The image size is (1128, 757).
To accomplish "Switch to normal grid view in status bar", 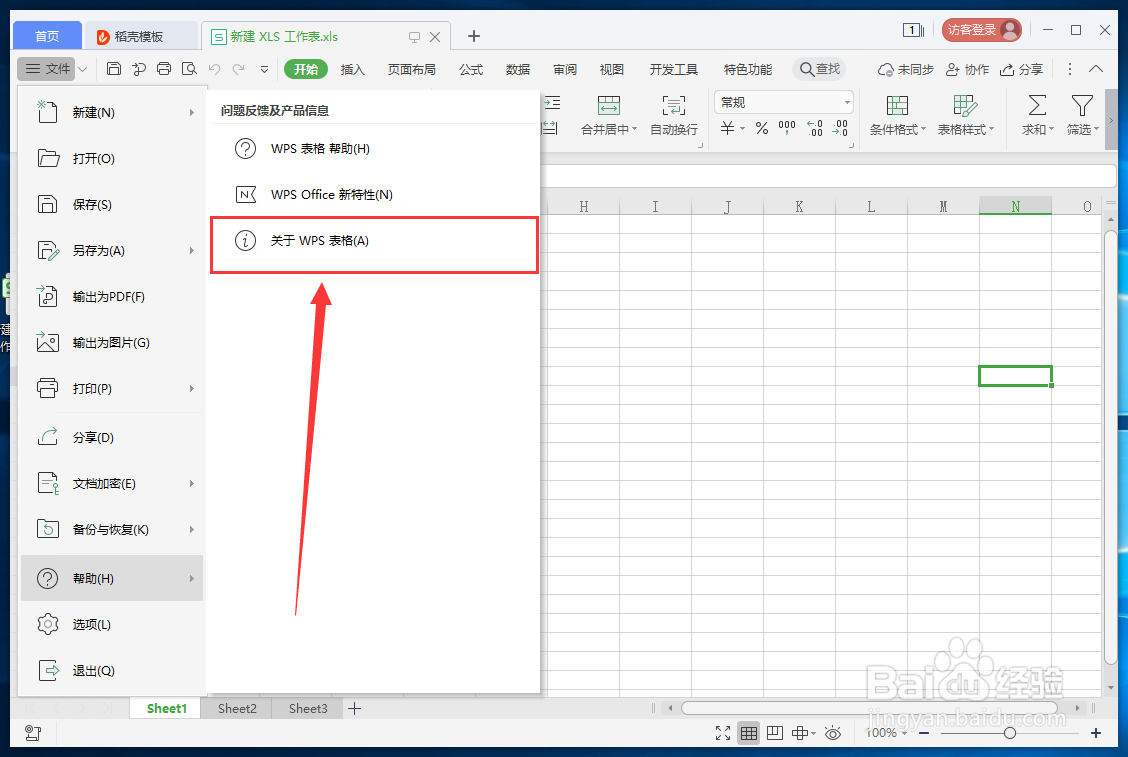I will point(749,733).
